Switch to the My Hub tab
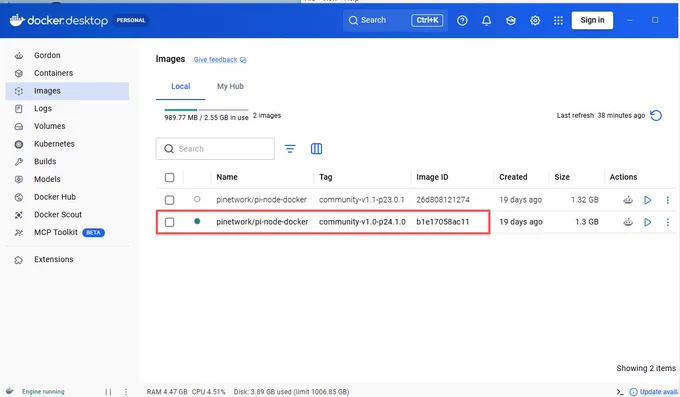Image resolution: width=680 pixels, height=397 pixels. click(x=230, y=86)
